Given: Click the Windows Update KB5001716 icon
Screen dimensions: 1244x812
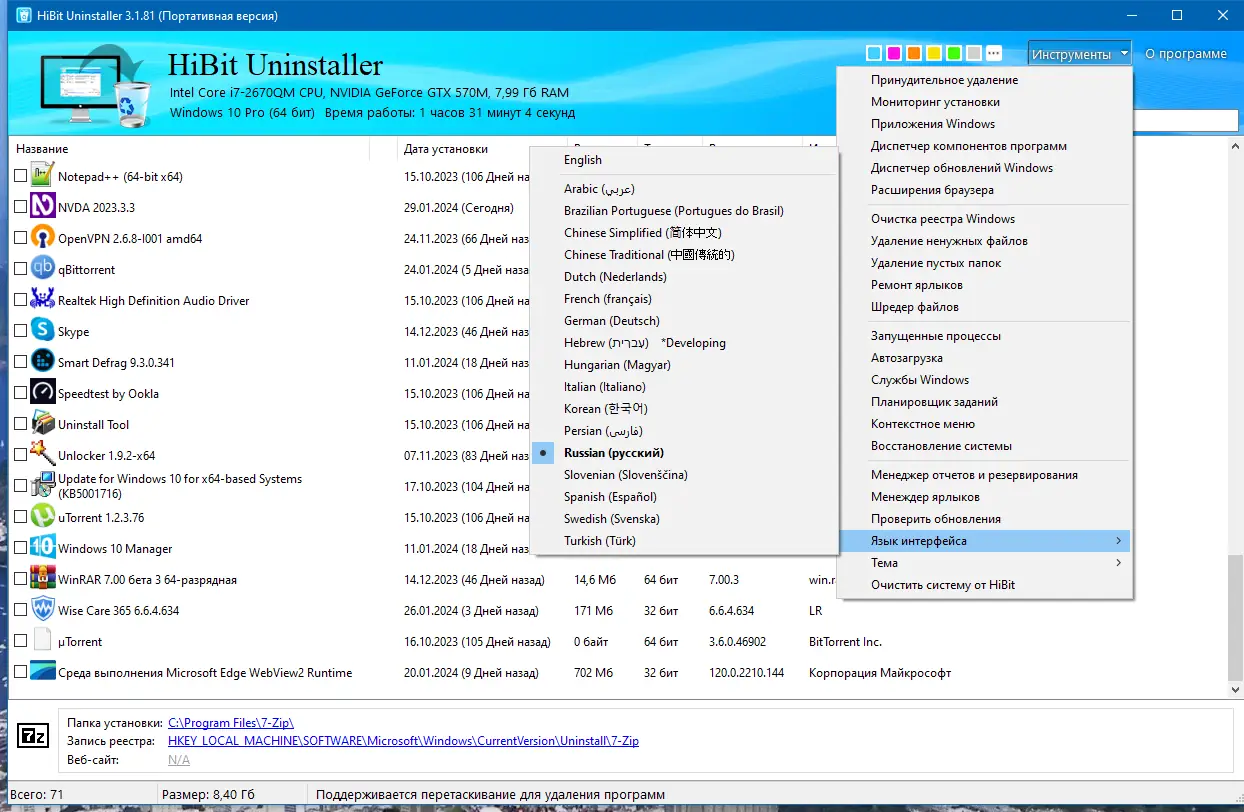Looking at the screenshot, I should point(42,486).
